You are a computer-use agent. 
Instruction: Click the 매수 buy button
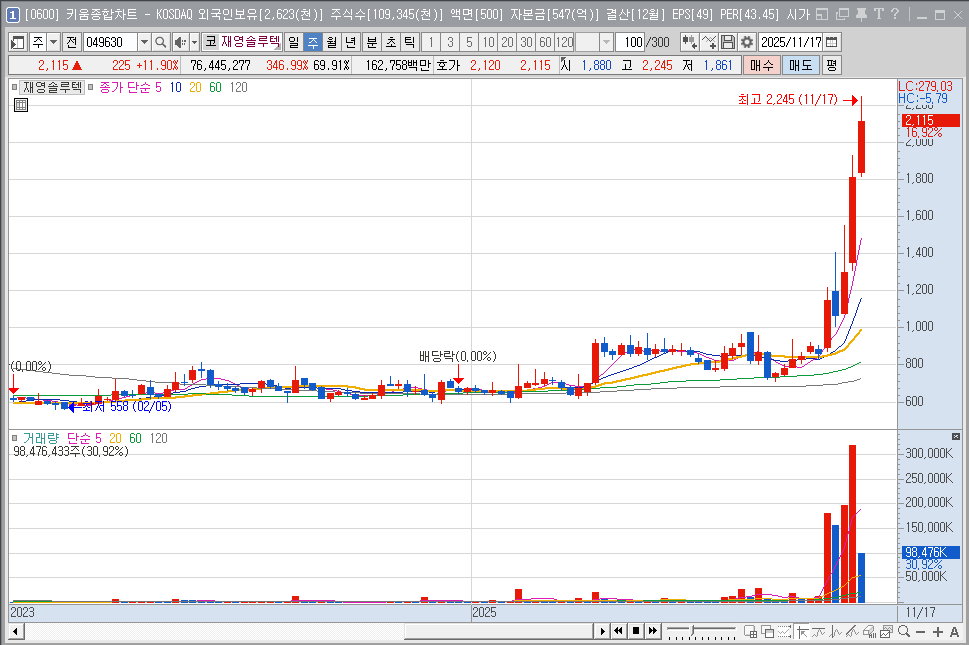pyautogui.click(x=762, y=65)
